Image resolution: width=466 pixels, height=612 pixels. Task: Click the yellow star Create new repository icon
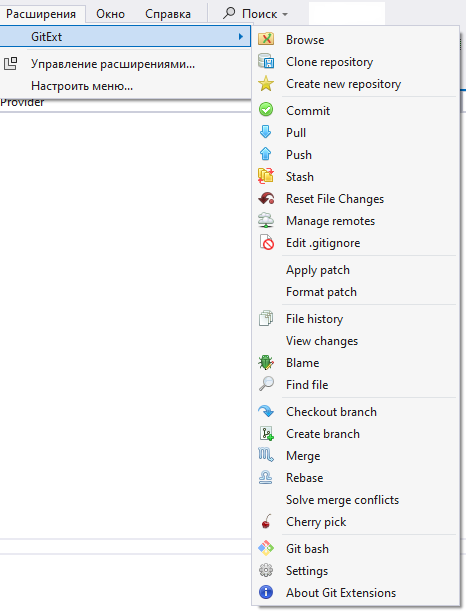click(x=266, y=84)
